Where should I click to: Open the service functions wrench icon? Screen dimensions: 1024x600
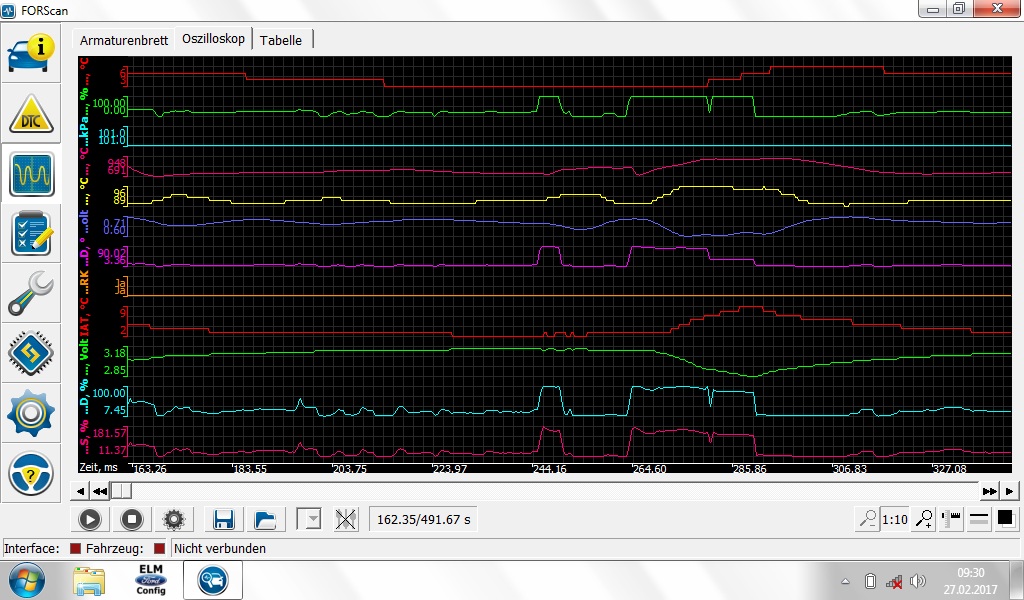(31, 293)
